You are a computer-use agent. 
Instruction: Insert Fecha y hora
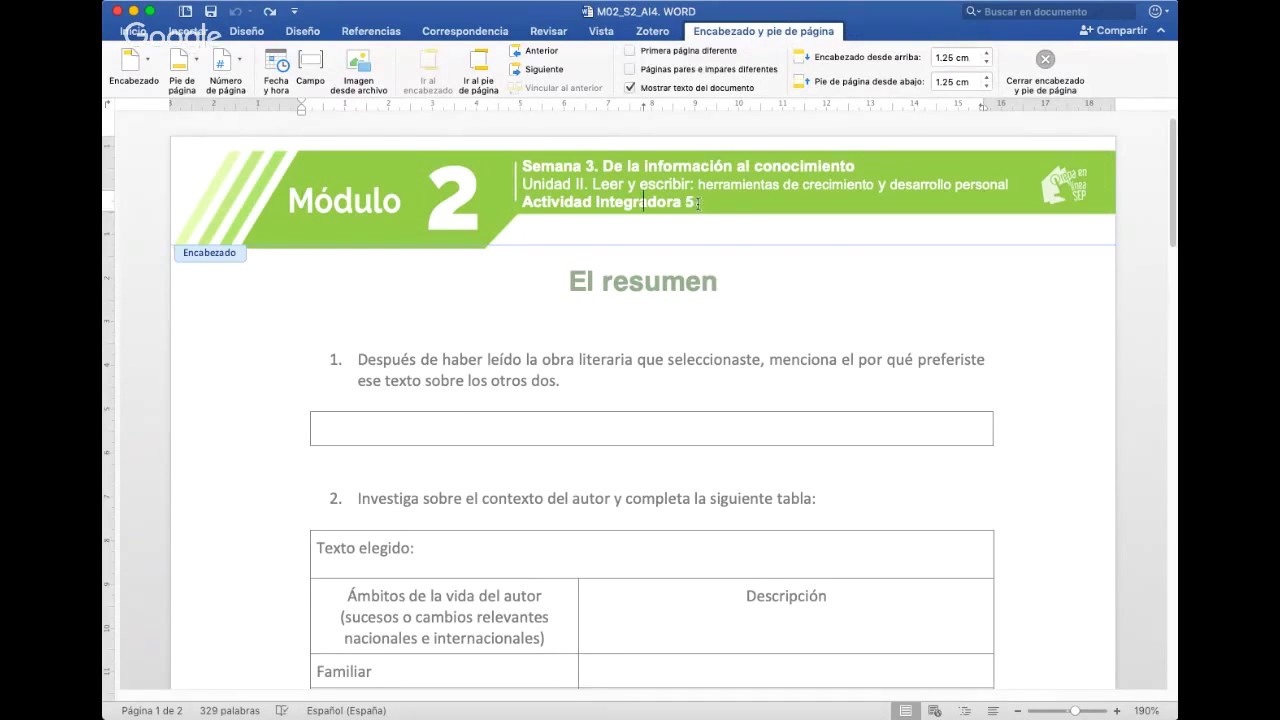276,70
